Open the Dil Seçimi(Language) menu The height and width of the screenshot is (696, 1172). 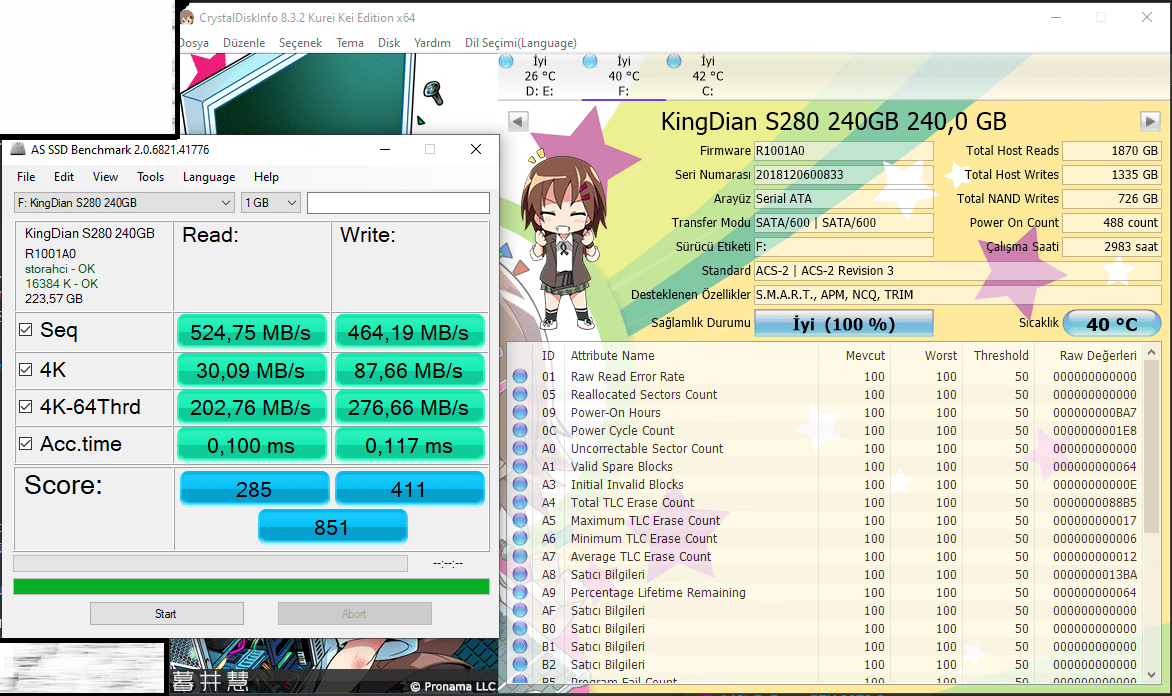click(521, 43)
